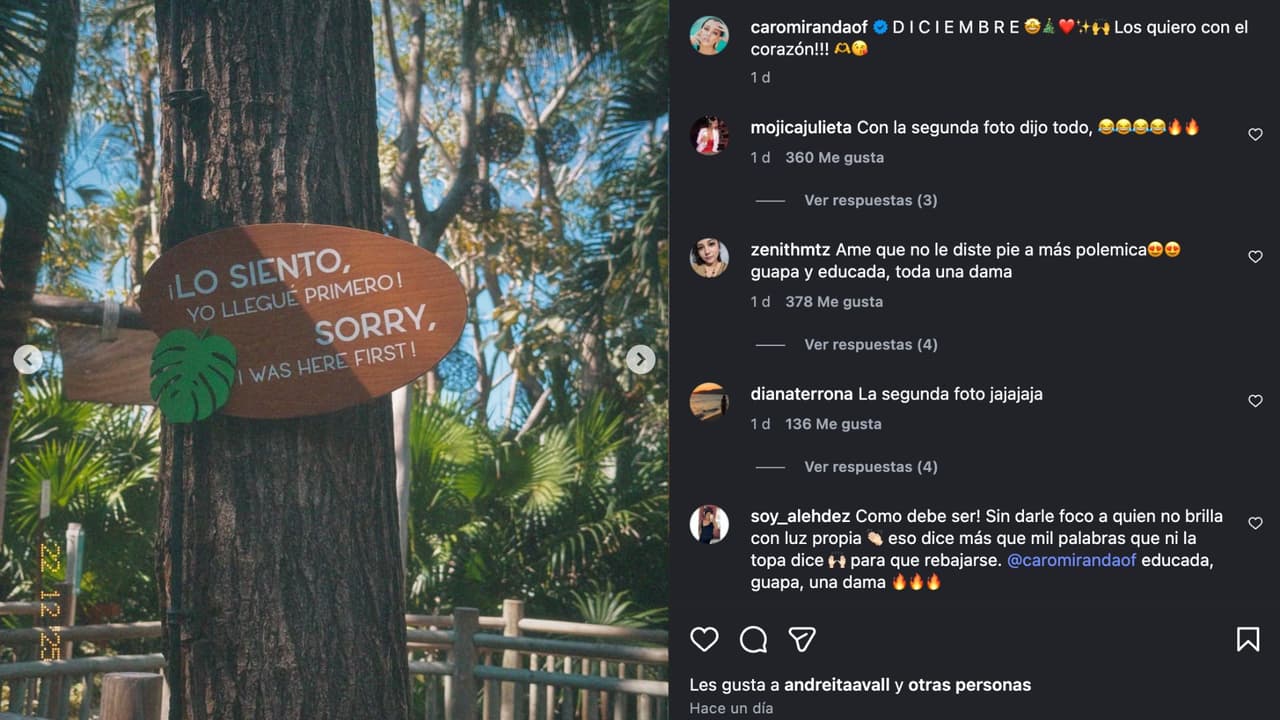
Task: Save post with the bookmark icon
Action: [x=1248, y=639]
